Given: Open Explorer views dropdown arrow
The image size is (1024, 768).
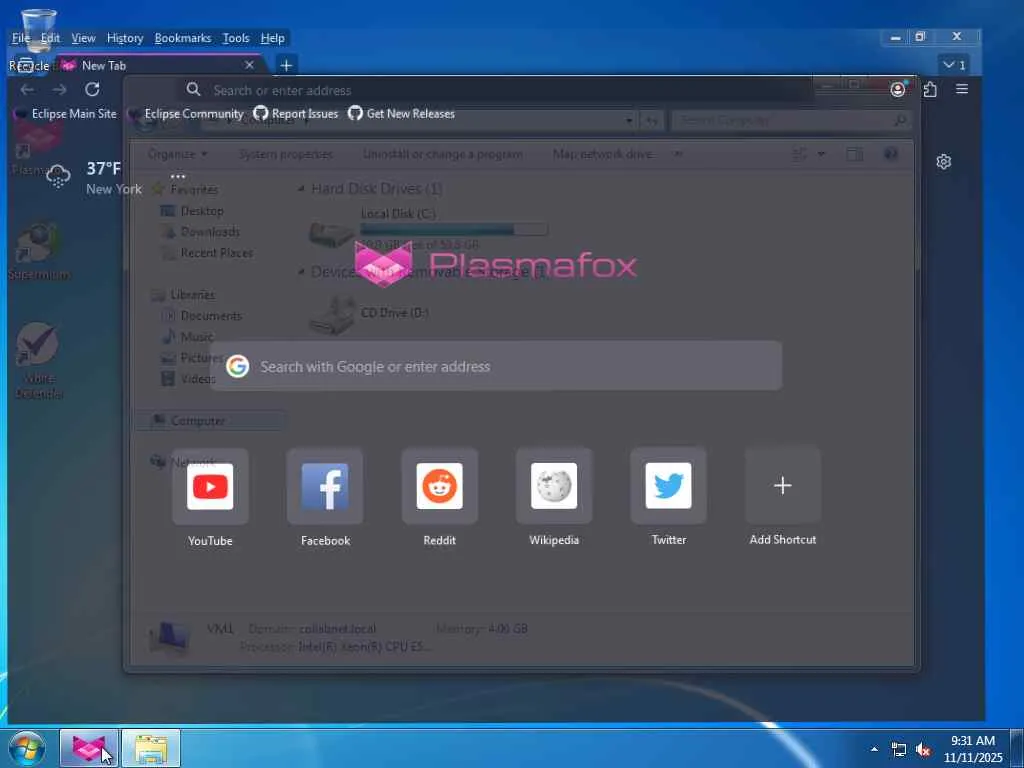Looking at the screenshot, I should point(822,154).
